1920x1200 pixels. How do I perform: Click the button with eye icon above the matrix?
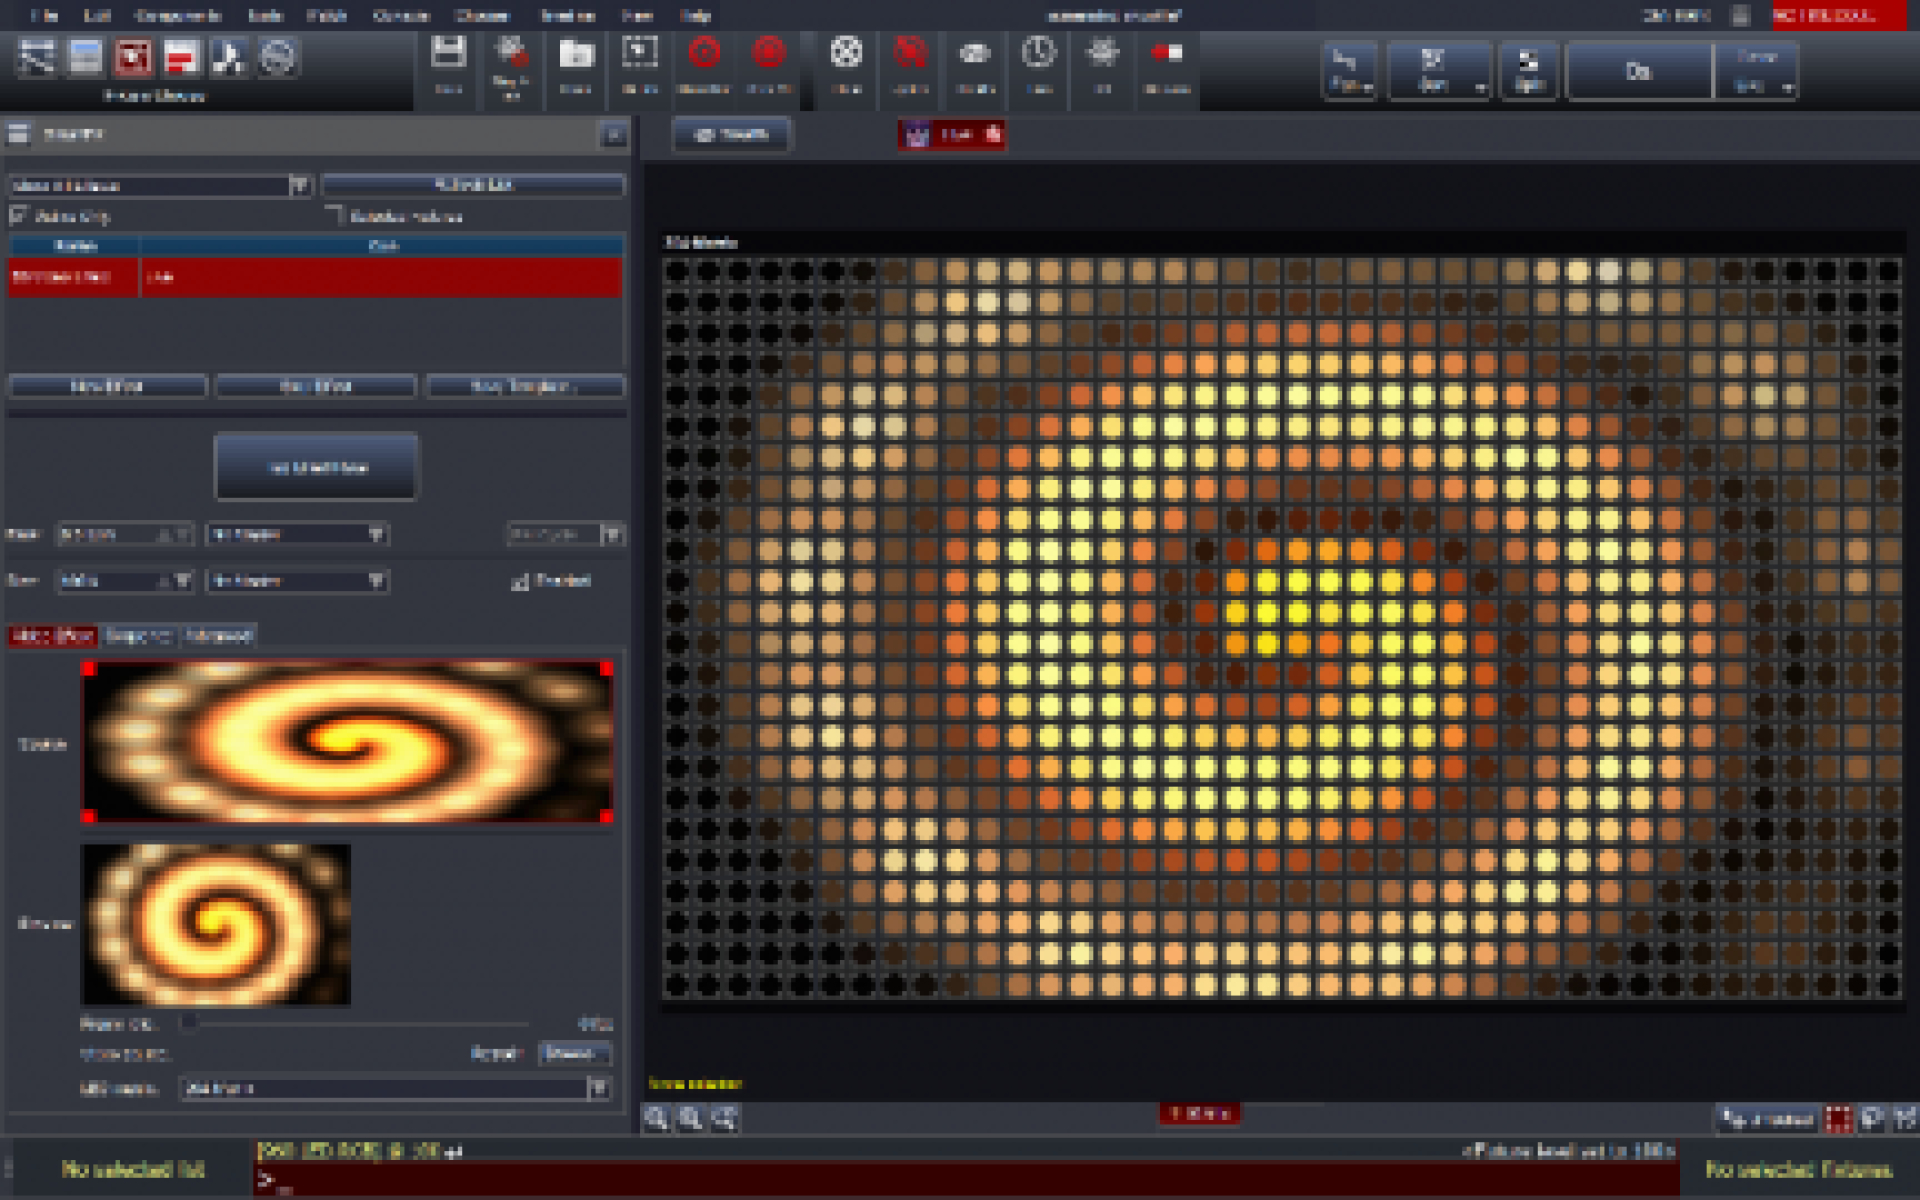732,134
